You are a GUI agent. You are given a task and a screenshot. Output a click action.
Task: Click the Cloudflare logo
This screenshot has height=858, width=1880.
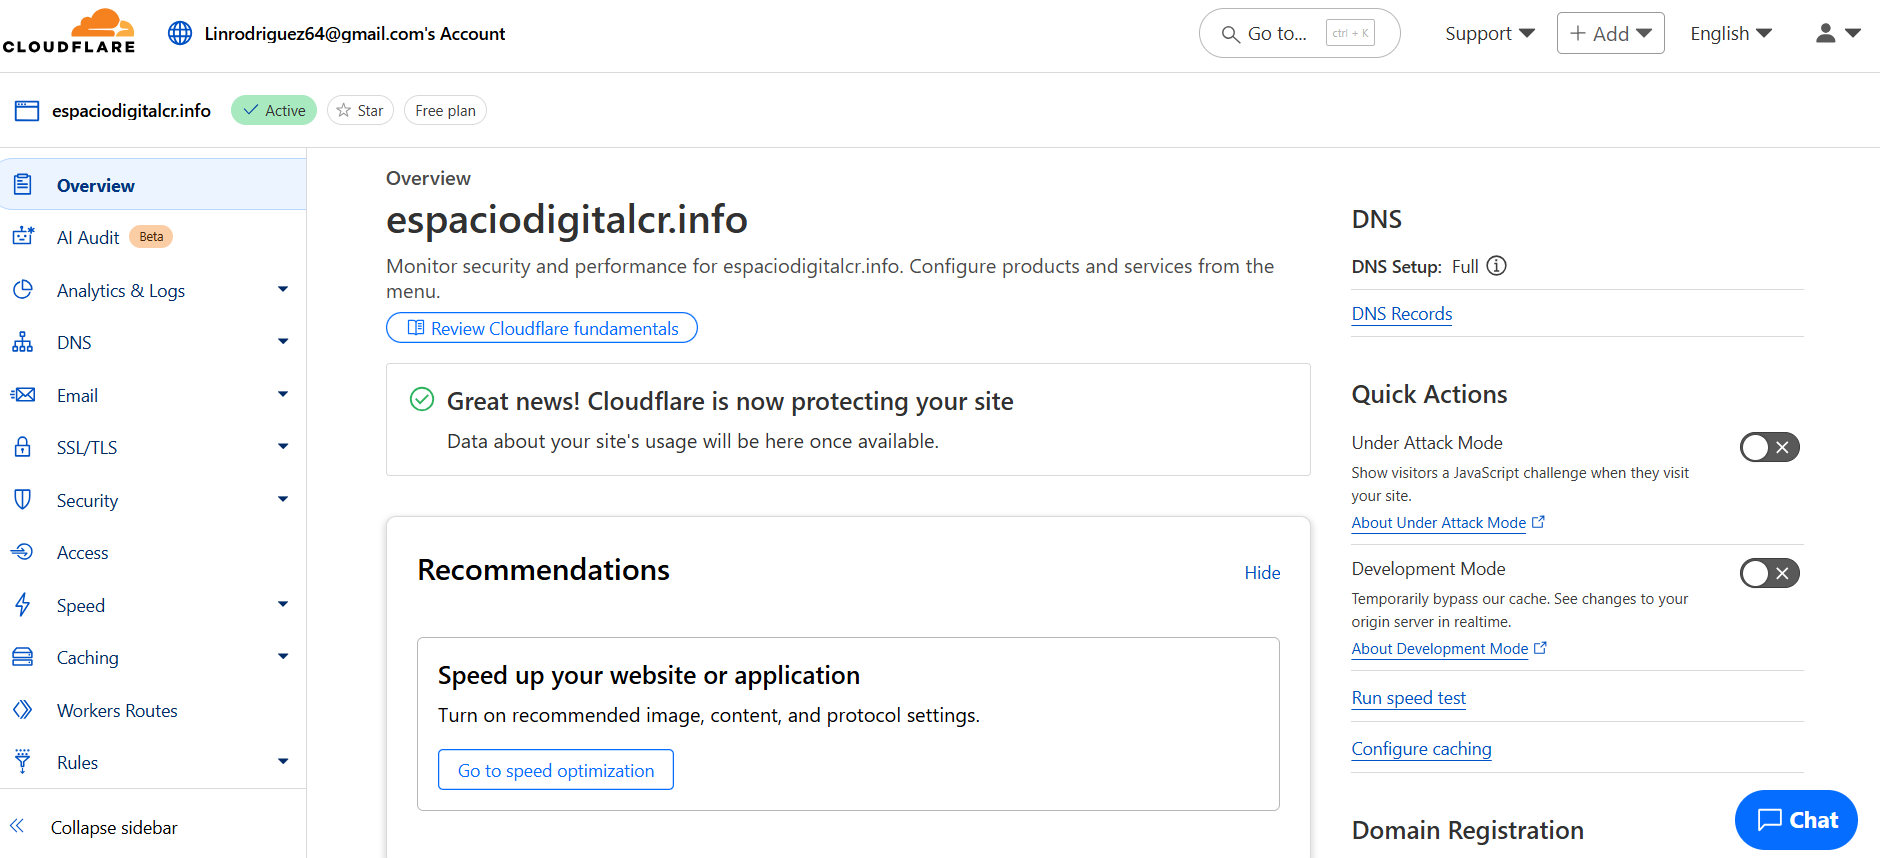69,32
